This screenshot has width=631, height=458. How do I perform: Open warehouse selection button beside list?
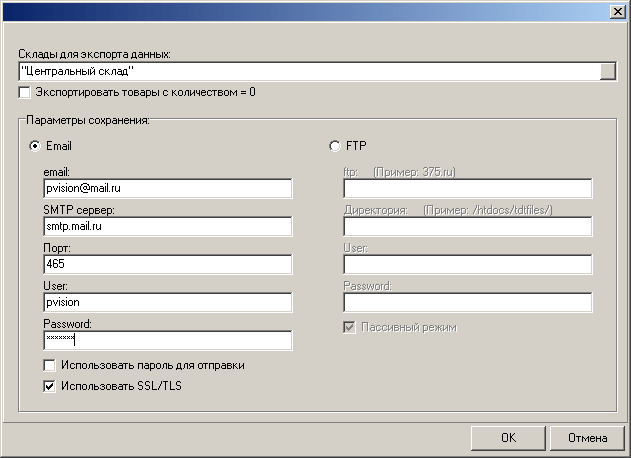(607, 71)
